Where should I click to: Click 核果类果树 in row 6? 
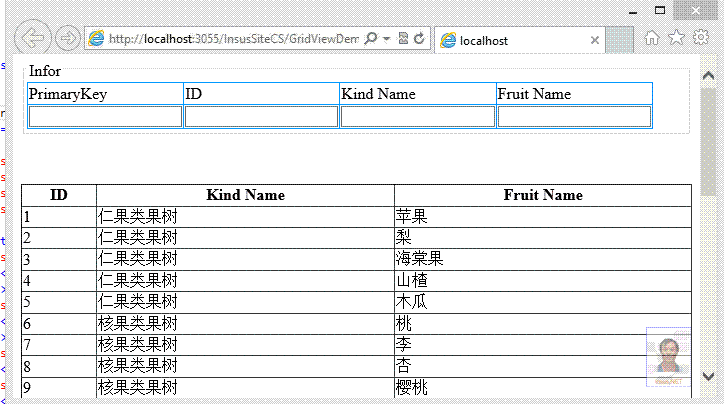[138, 324]
